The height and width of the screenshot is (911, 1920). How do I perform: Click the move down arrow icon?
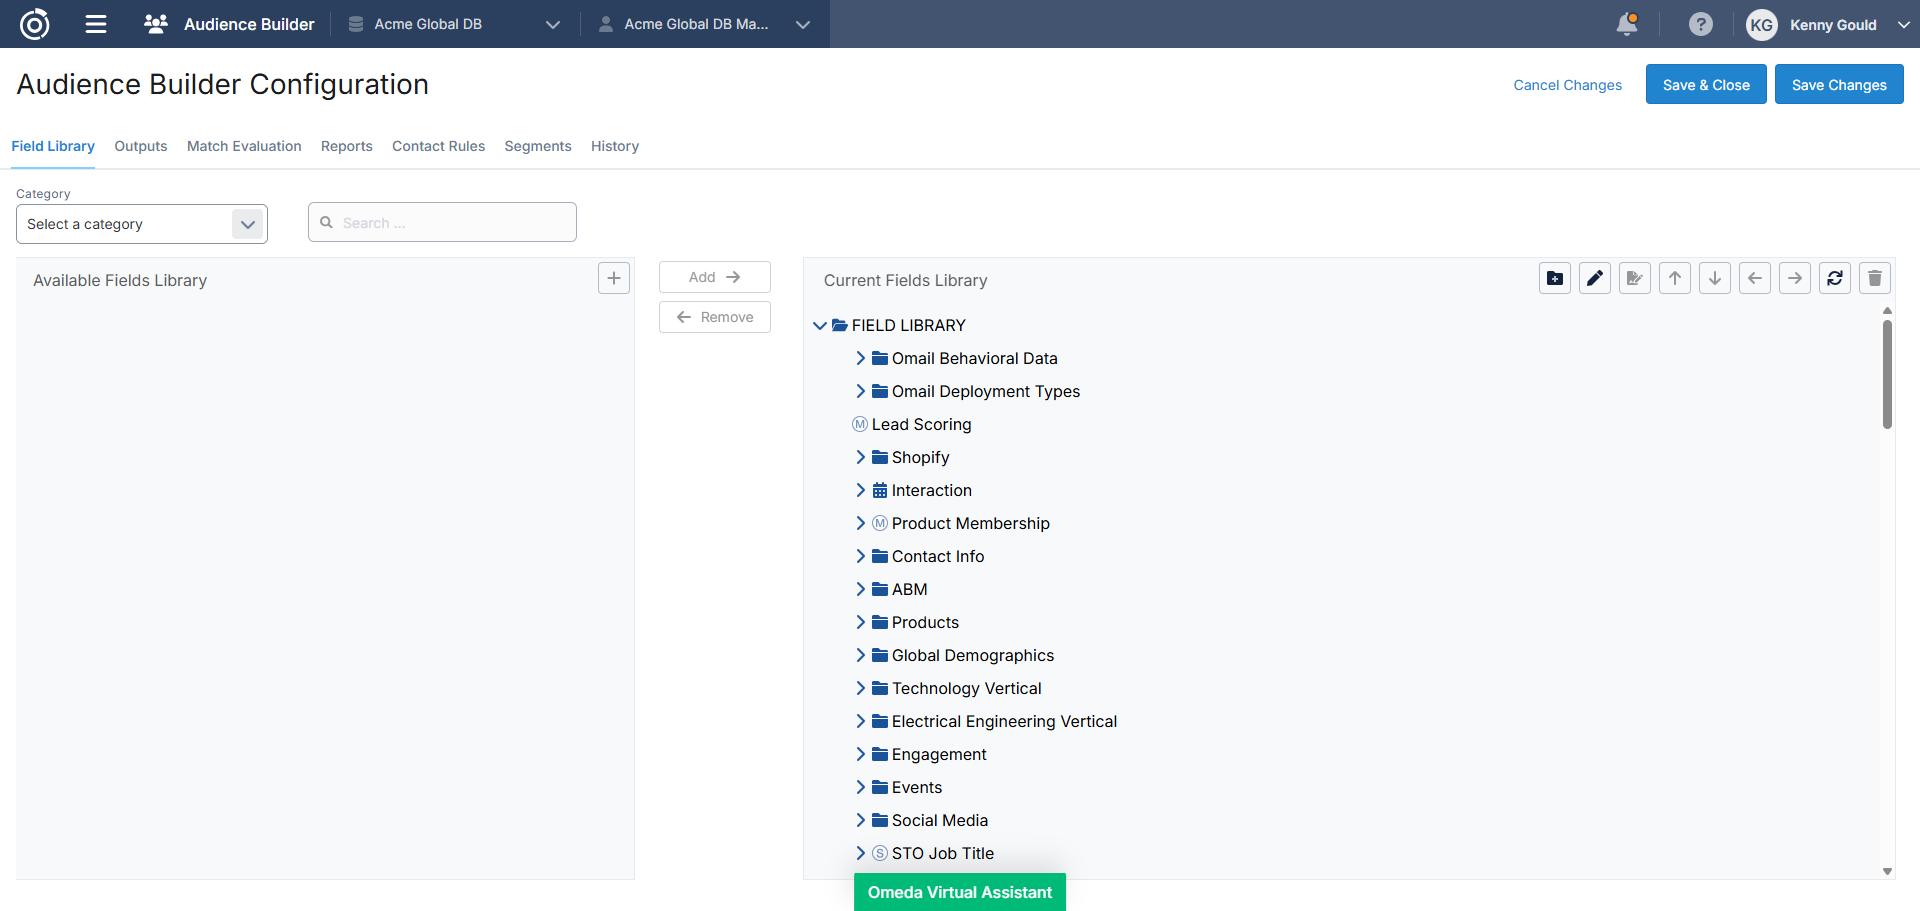click(1714, 278)
